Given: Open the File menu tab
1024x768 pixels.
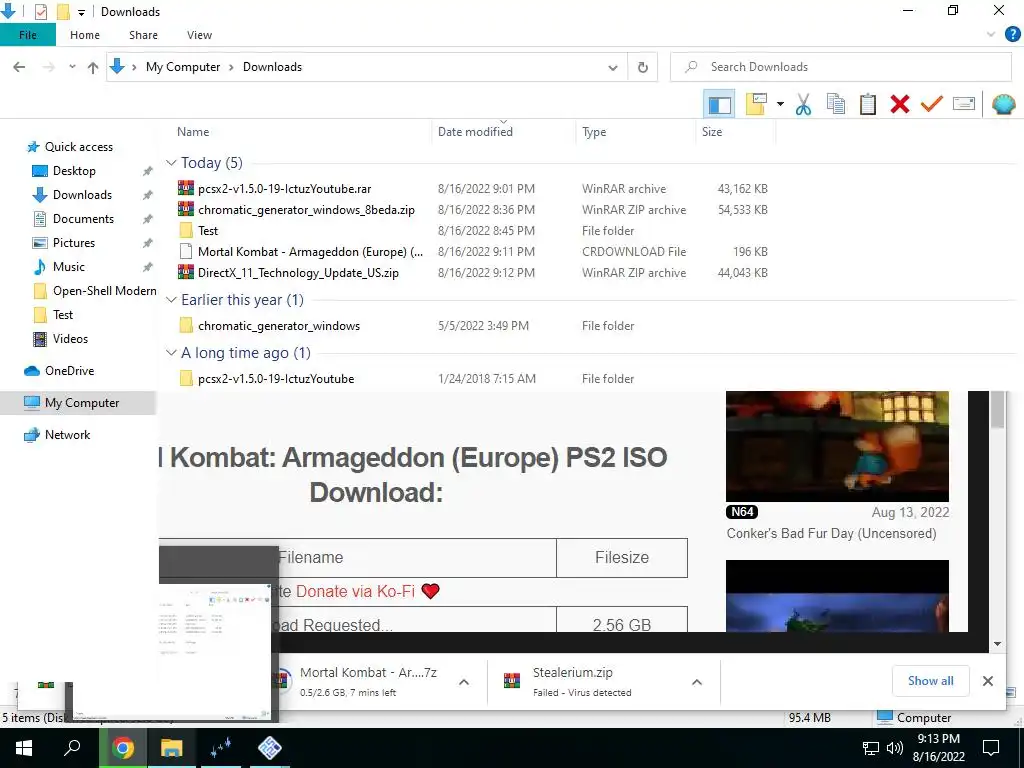Looking at the screenshot, I should pyautogui.click(x=27, y=35).
